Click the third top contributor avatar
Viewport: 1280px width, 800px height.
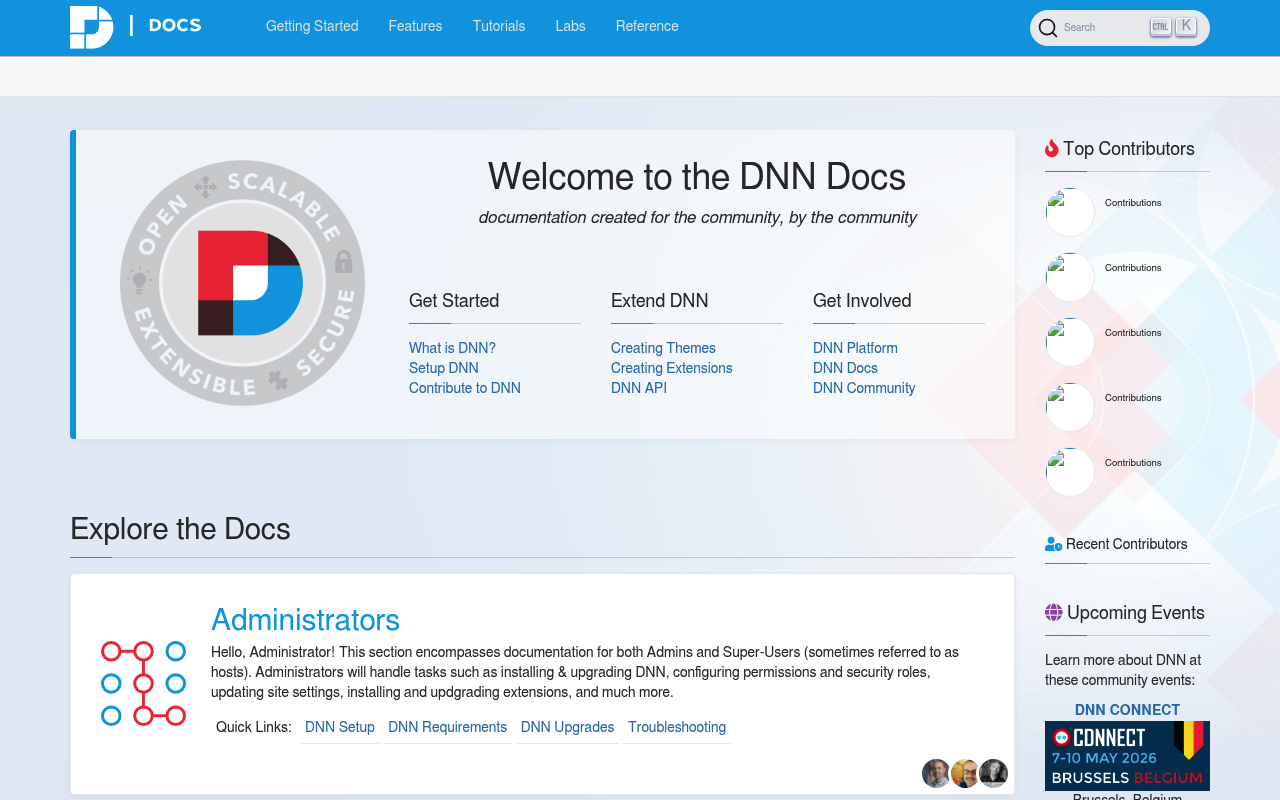1070,342
